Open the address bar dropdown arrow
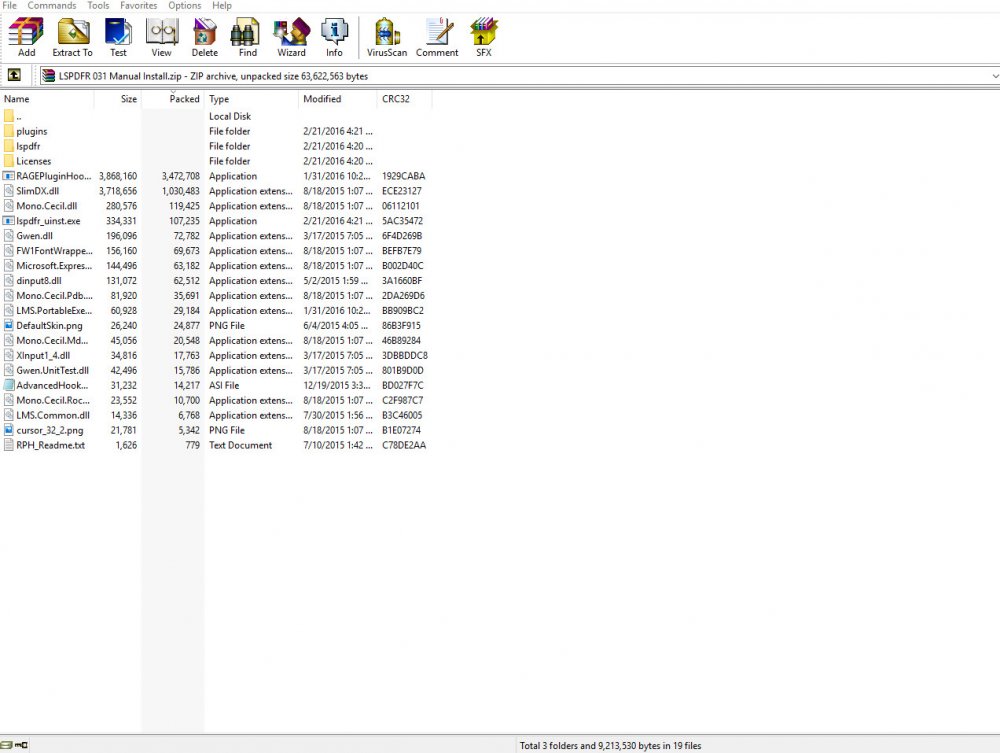Viewport: 1000px width, 753px height. [x=994, y=76]
